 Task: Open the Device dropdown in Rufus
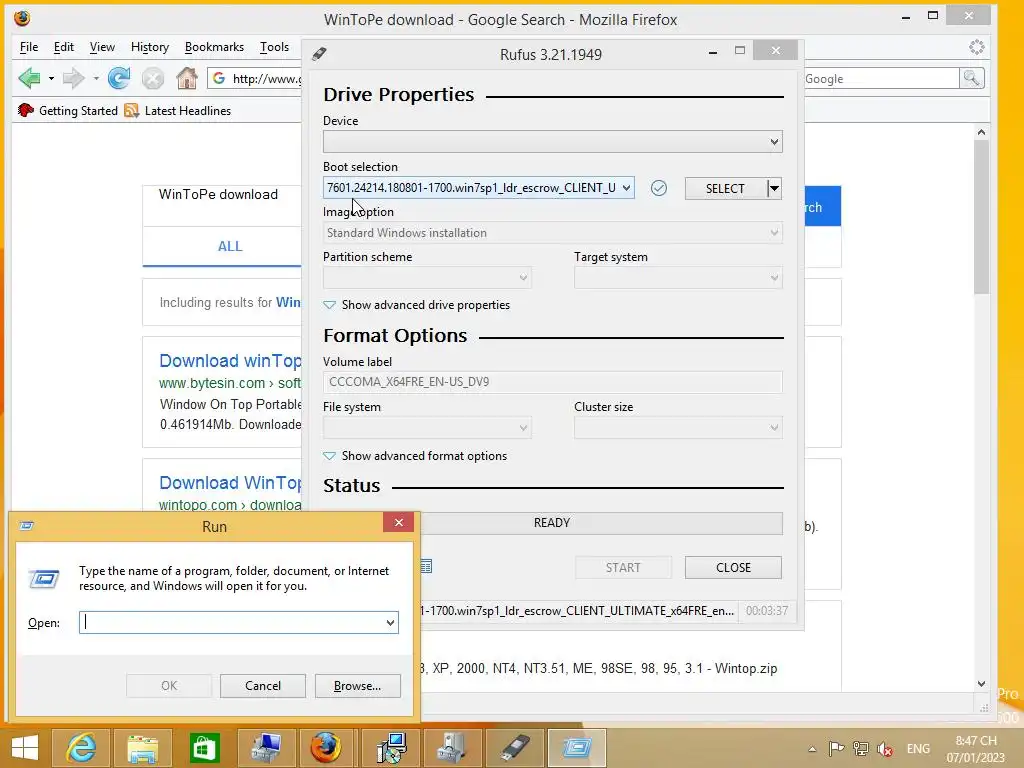point(552,142)
